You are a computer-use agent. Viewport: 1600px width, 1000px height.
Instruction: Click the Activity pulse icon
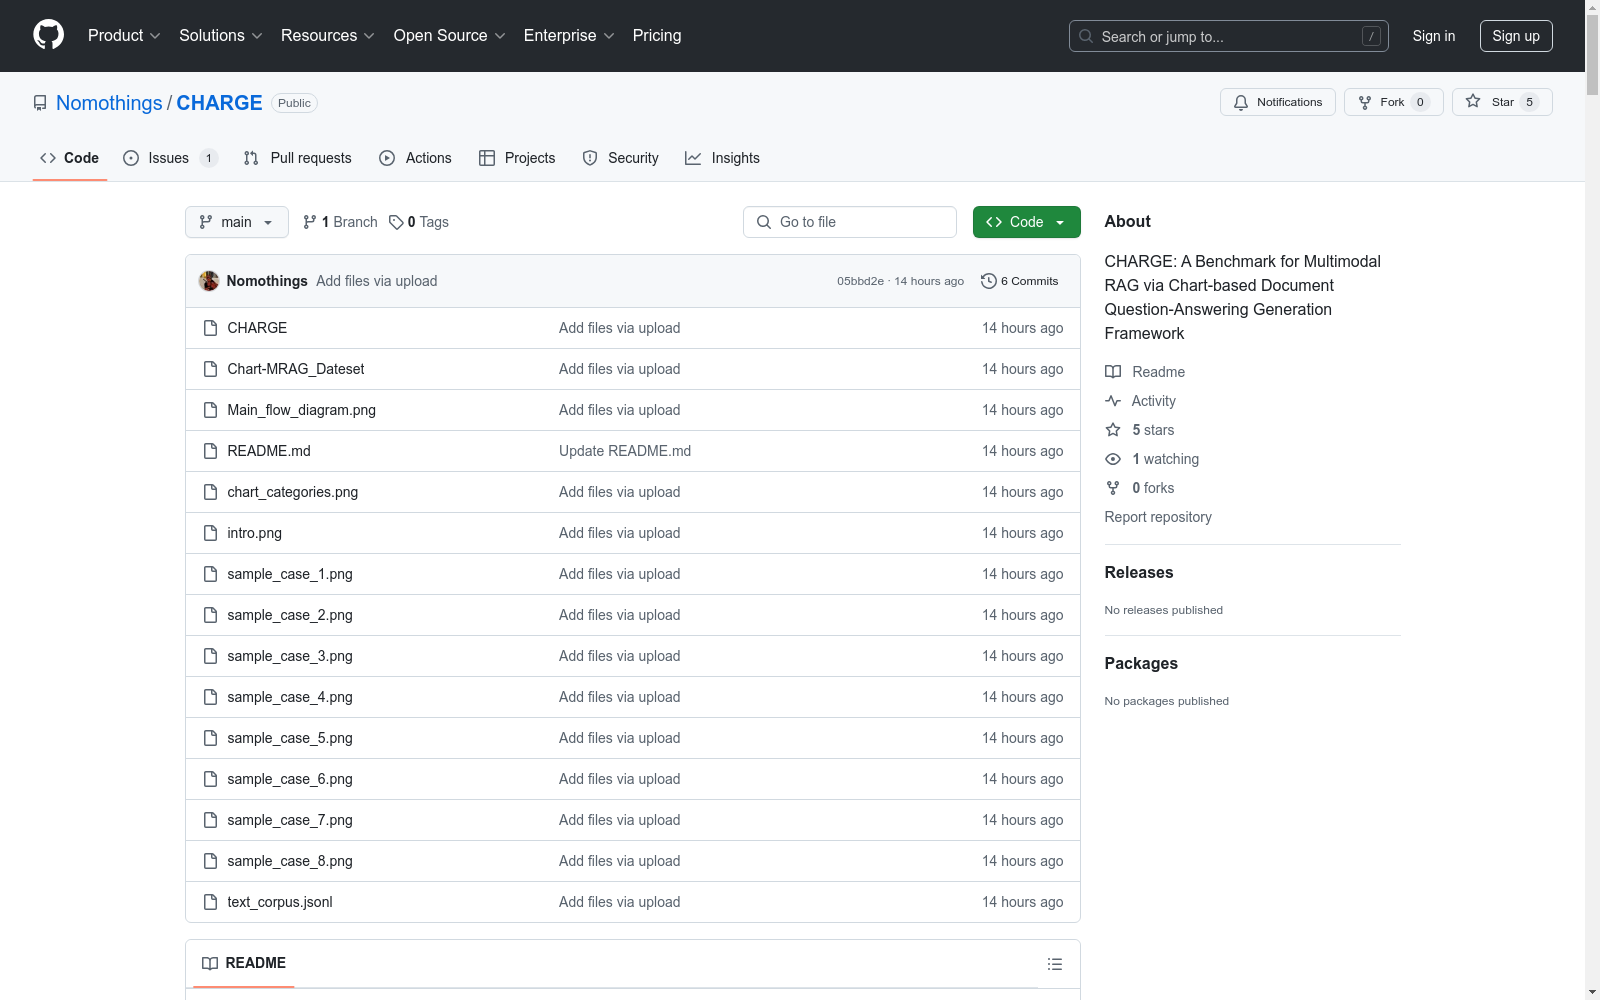coord(1113,401)
